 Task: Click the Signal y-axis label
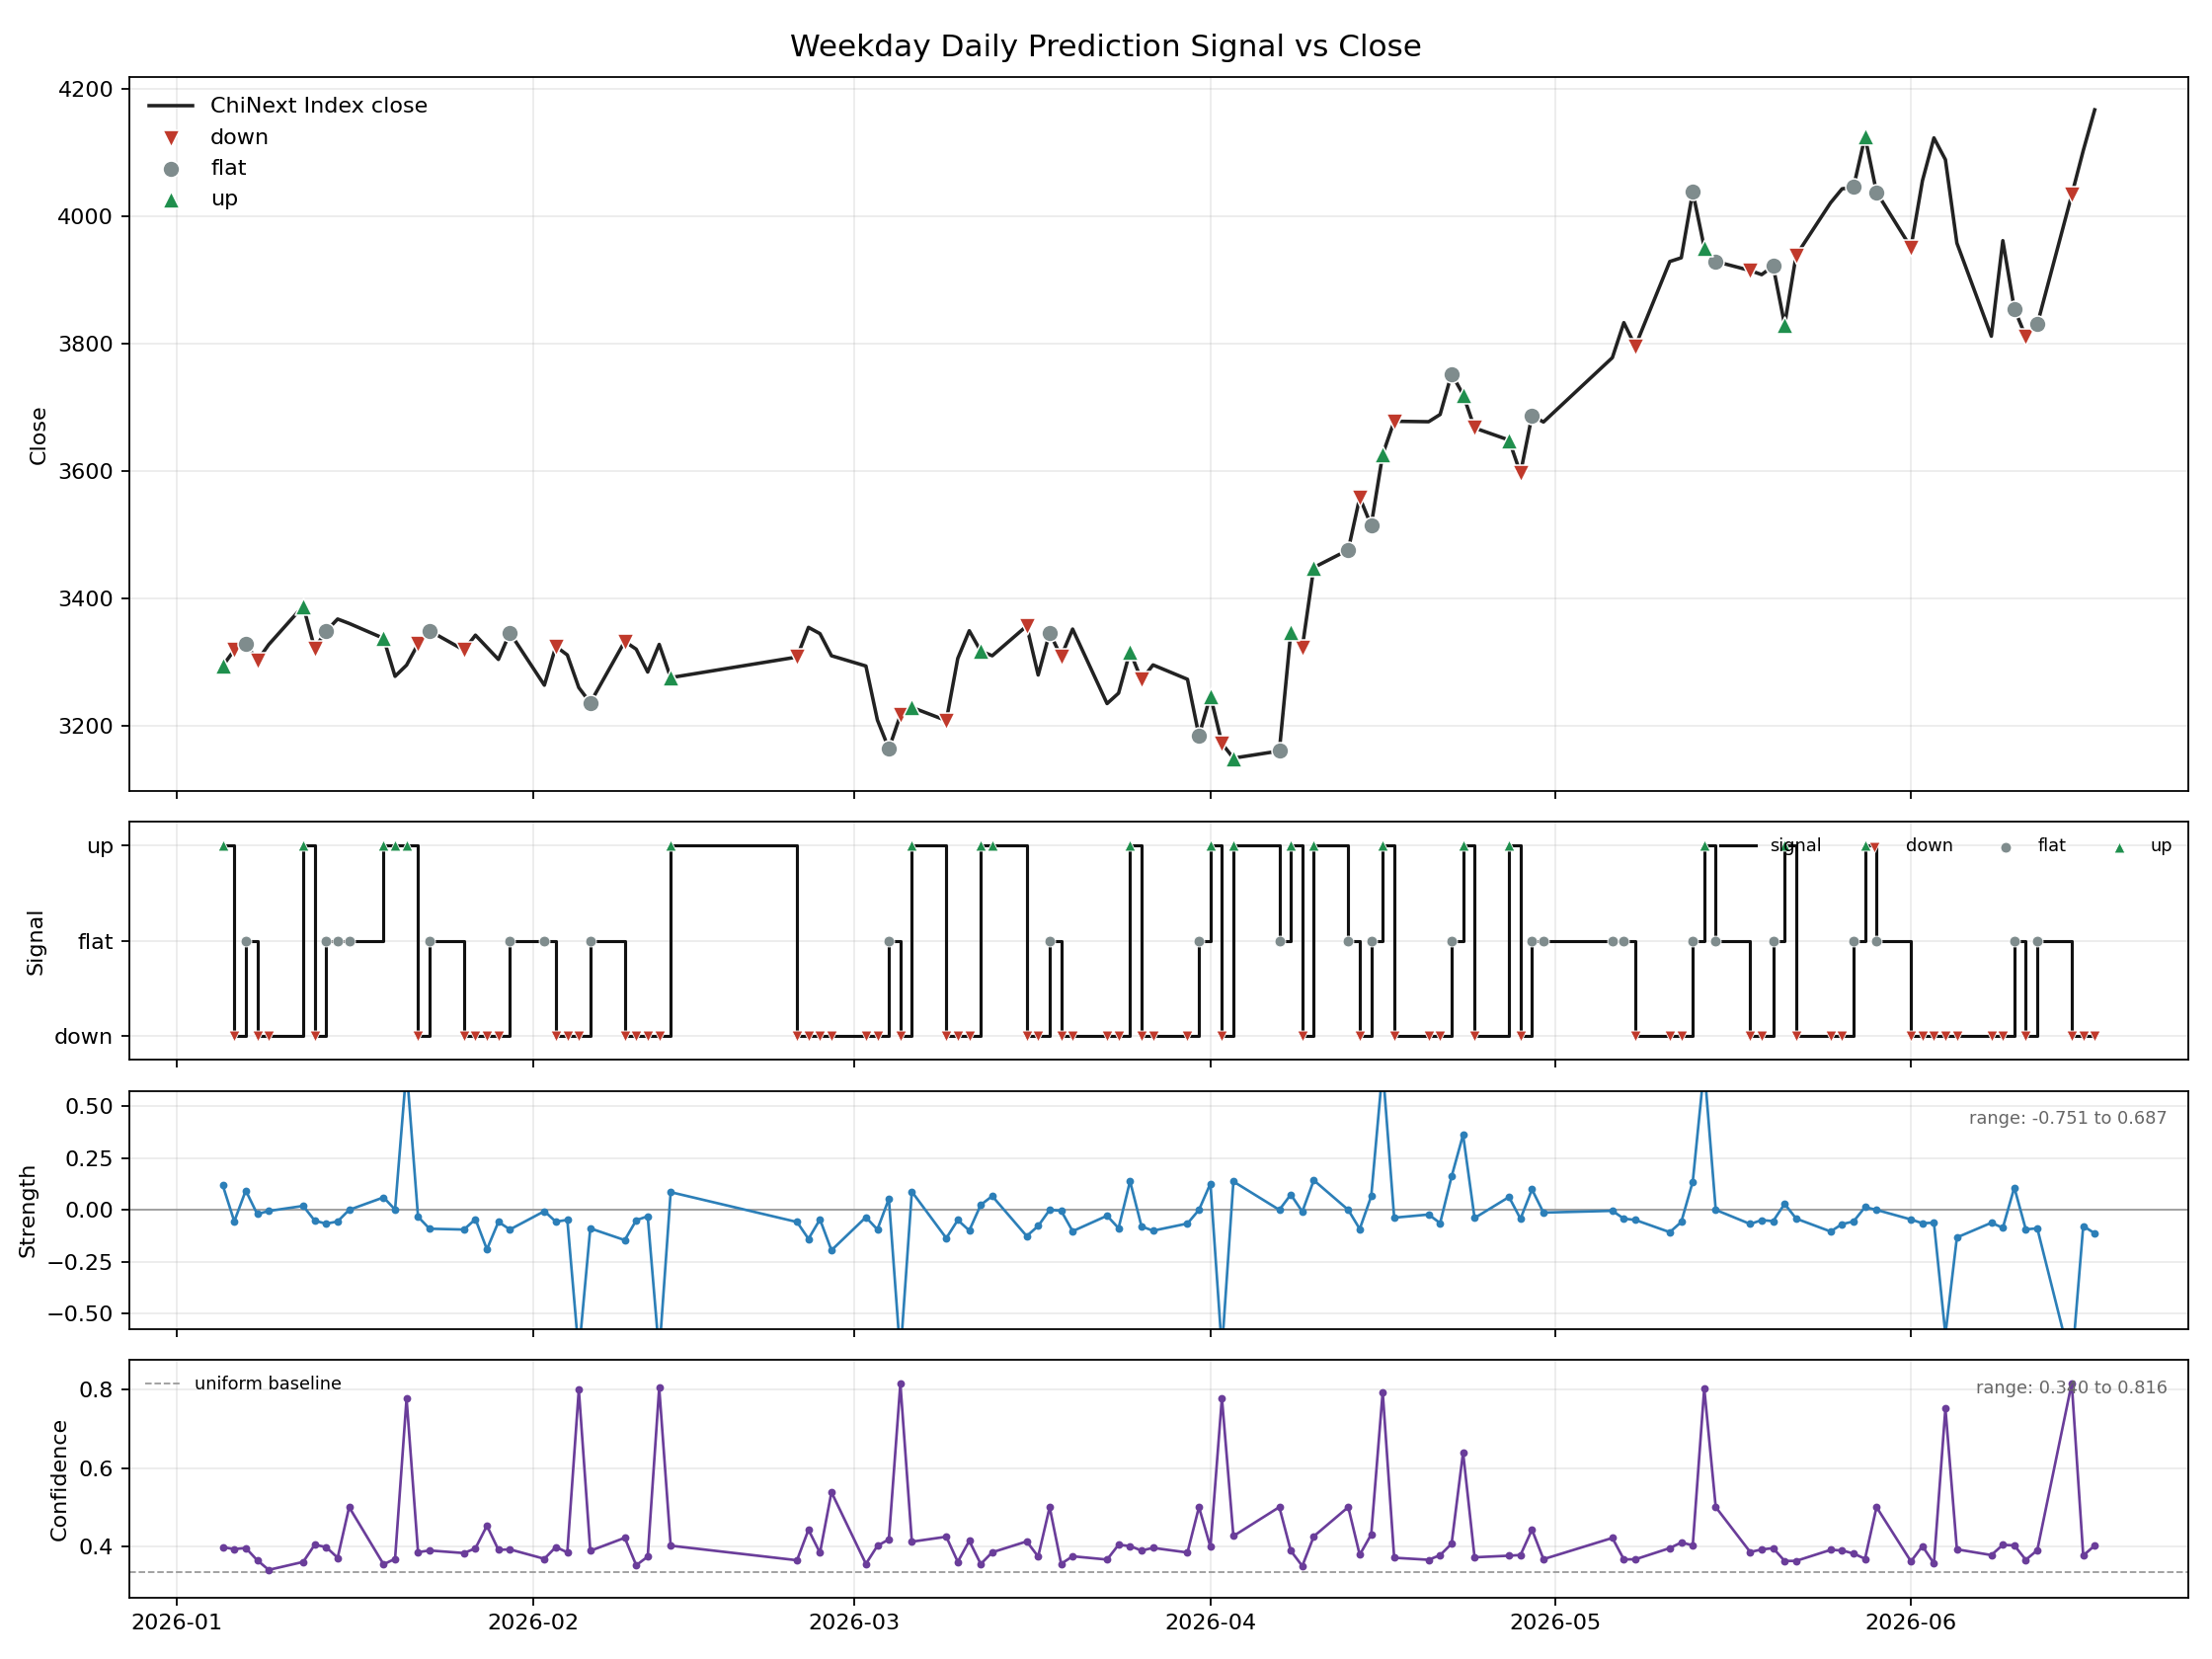point(35,942)
